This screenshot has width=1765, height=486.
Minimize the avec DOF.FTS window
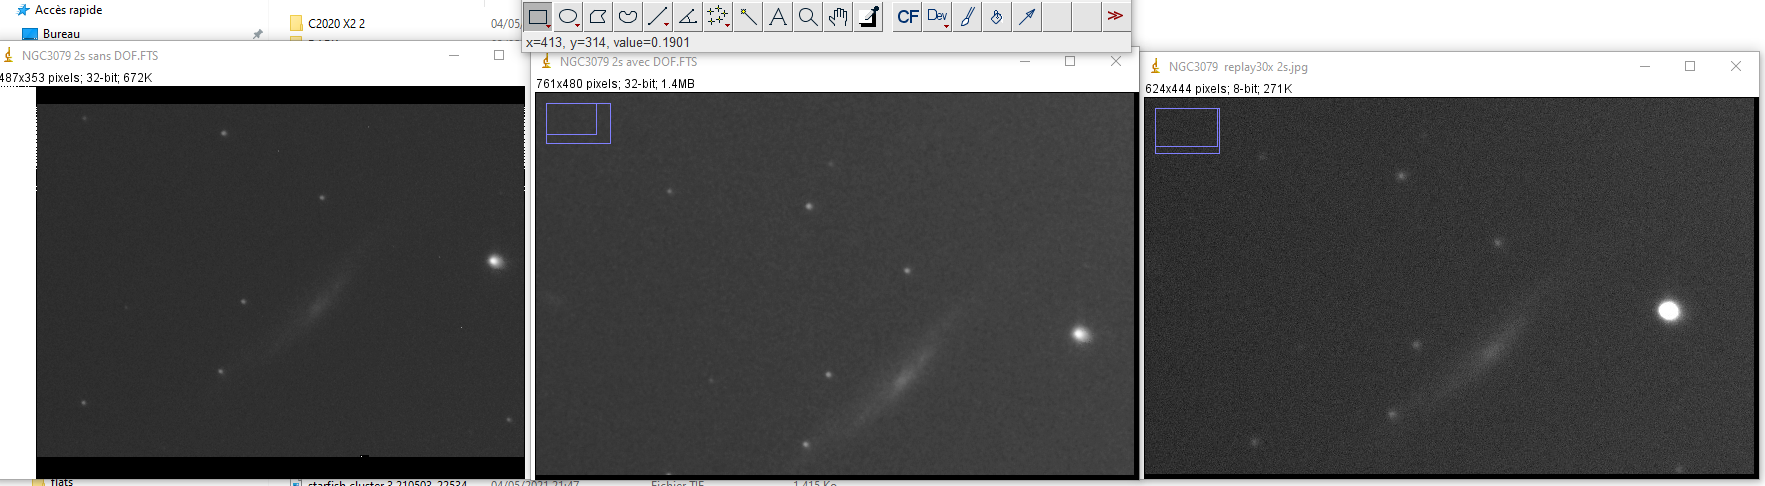pos(1024,61)
